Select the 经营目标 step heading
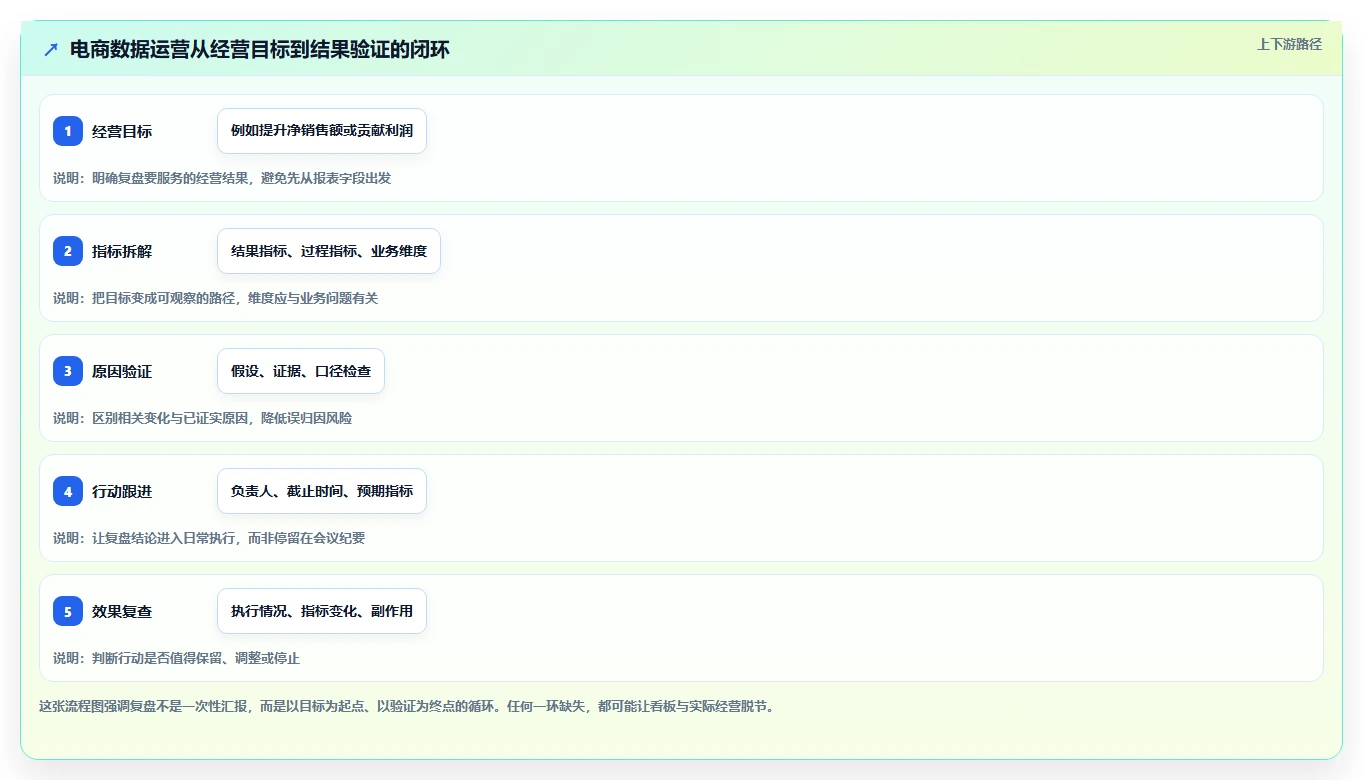Viewport: 1363px width, 780px height. [122, 131]
